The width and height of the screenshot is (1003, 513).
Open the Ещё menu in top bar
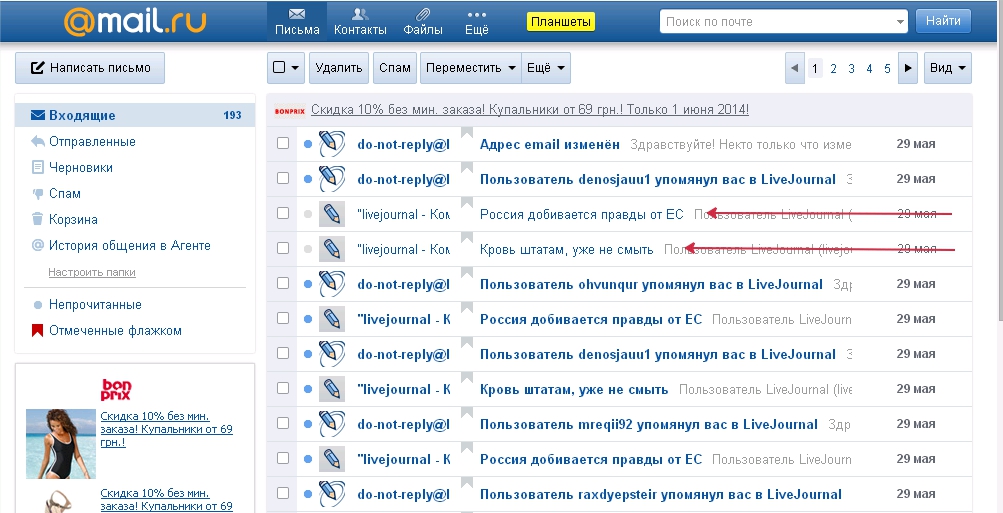click(477, 22)
